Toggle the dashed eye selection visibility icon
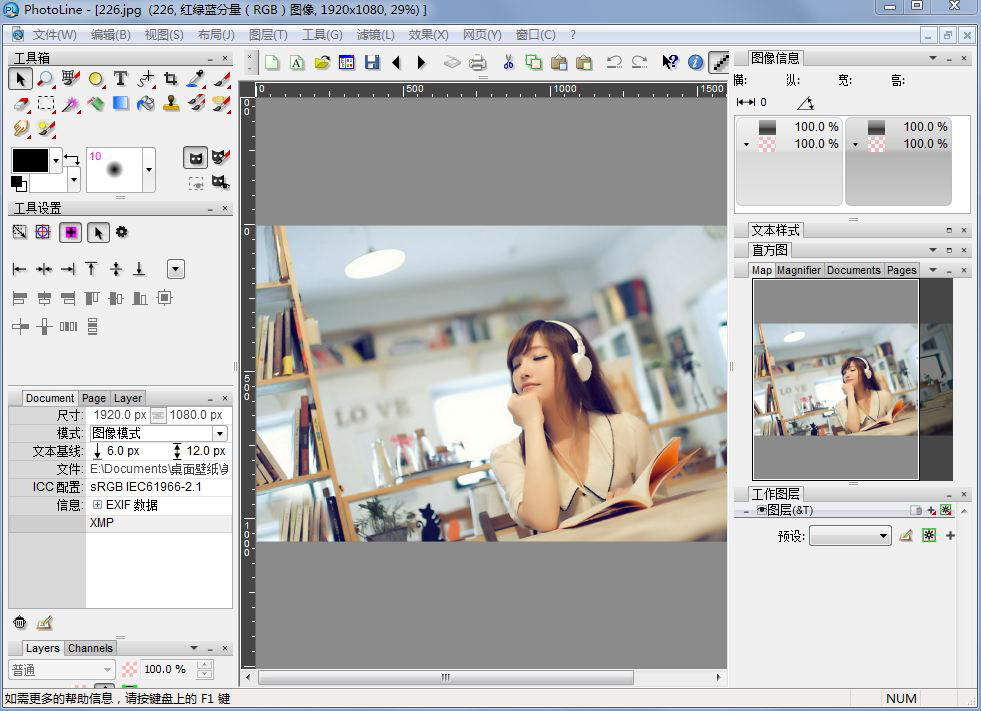981x711 pixels. 196,183
